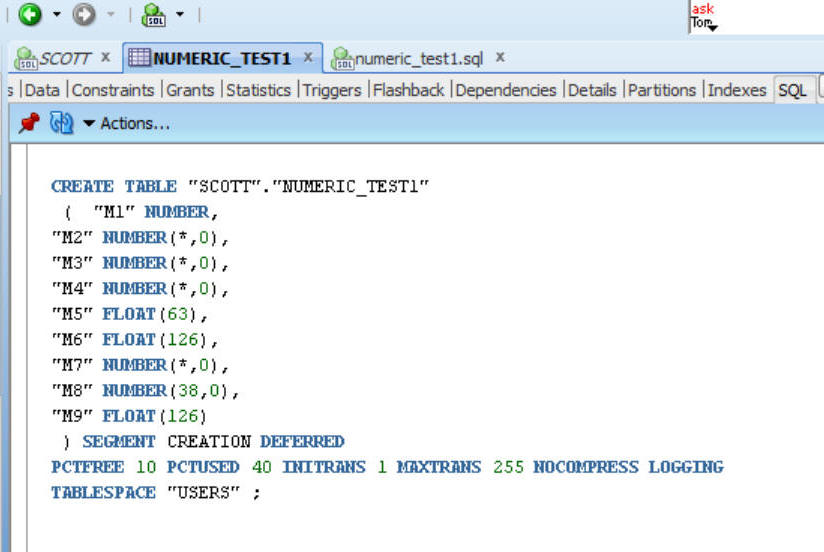Close the SCOTT tab

[x=105, y=57]
